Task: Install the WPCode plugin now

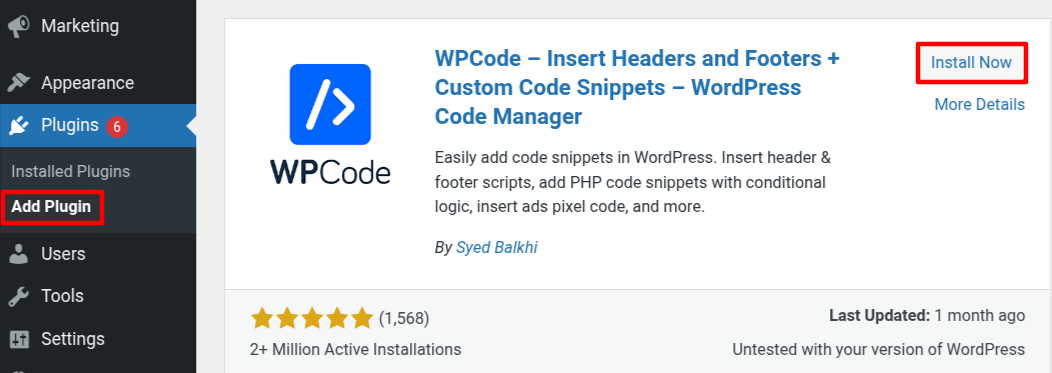Action: 971,62
